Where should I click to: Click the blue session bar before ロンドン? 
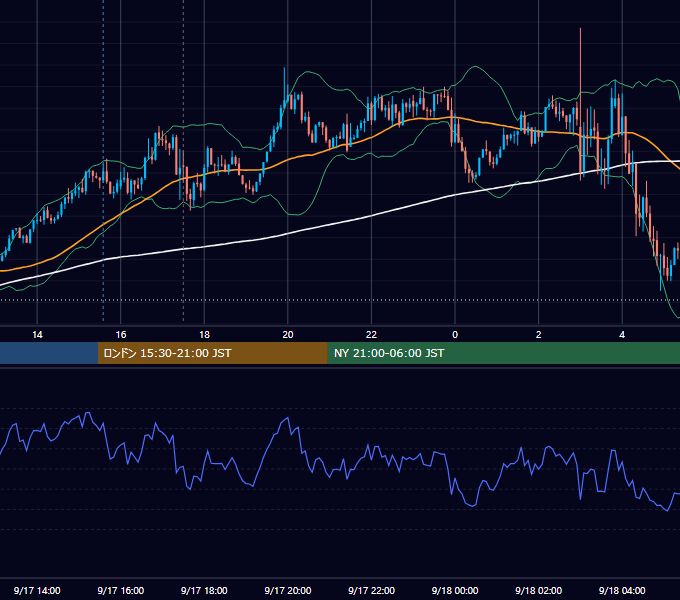[49, 353]
